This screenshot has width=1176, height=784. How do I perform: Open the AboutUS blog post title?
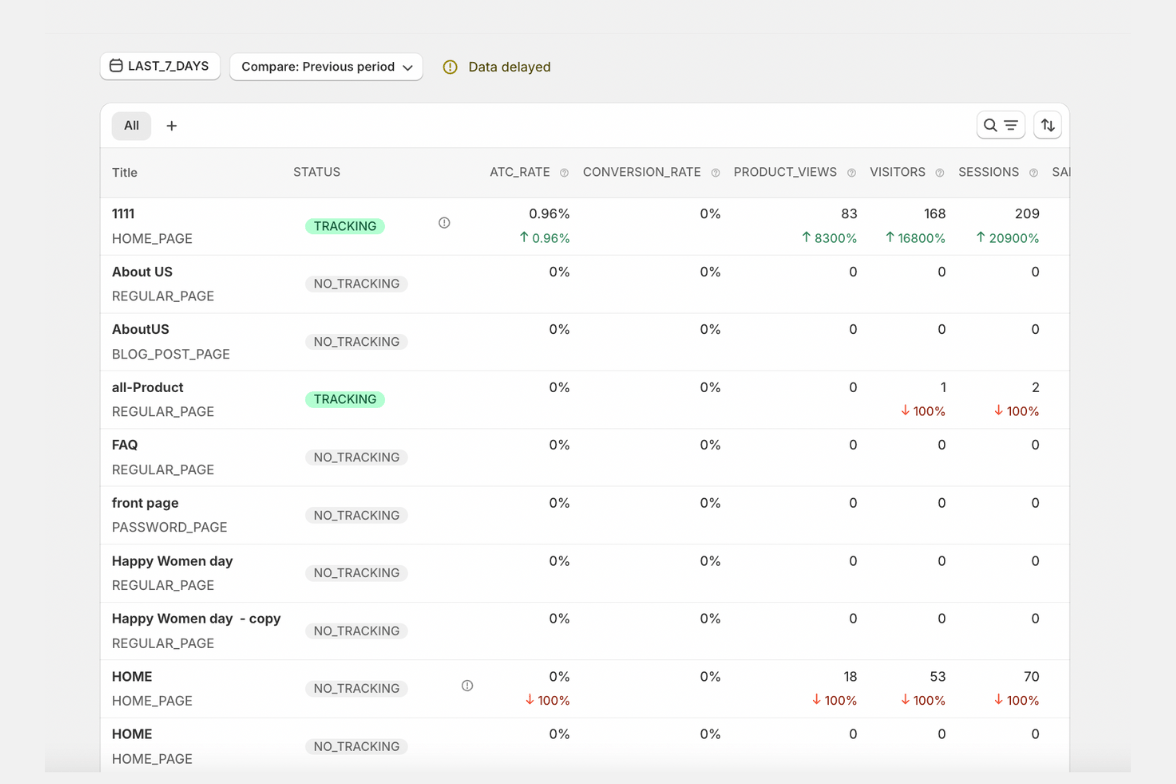140,329
